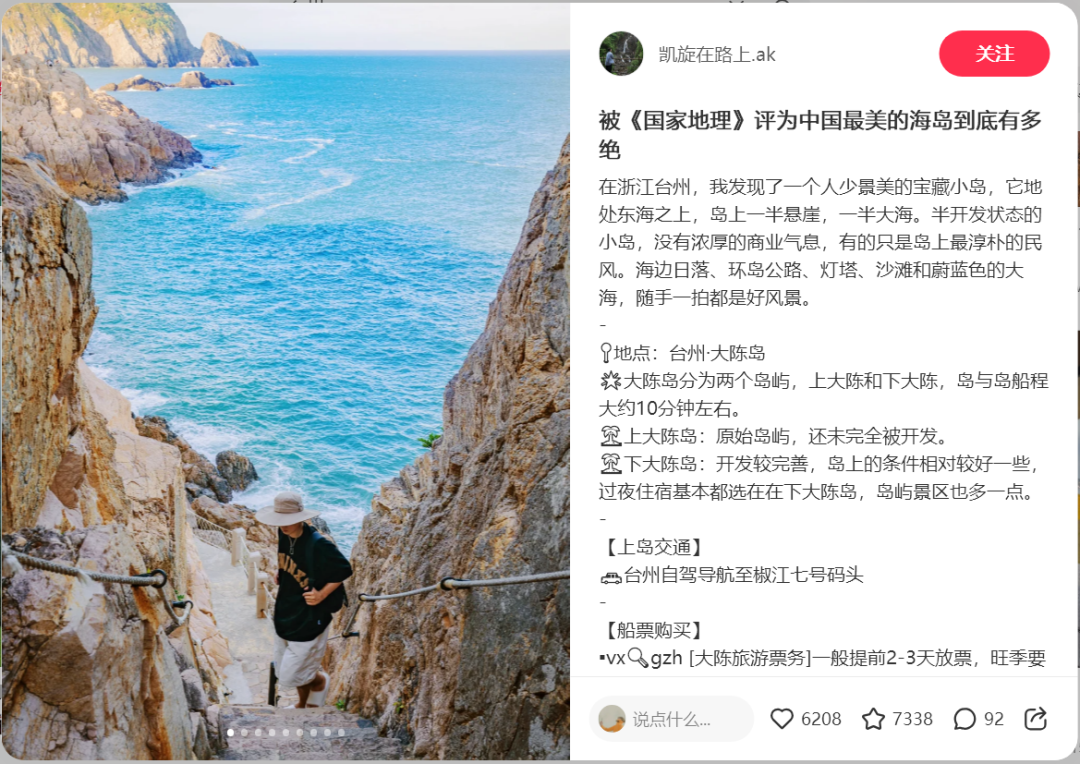Click the comment count 92
The width and height of the screenshot is (1080, 764).
[x=994, y=719]
